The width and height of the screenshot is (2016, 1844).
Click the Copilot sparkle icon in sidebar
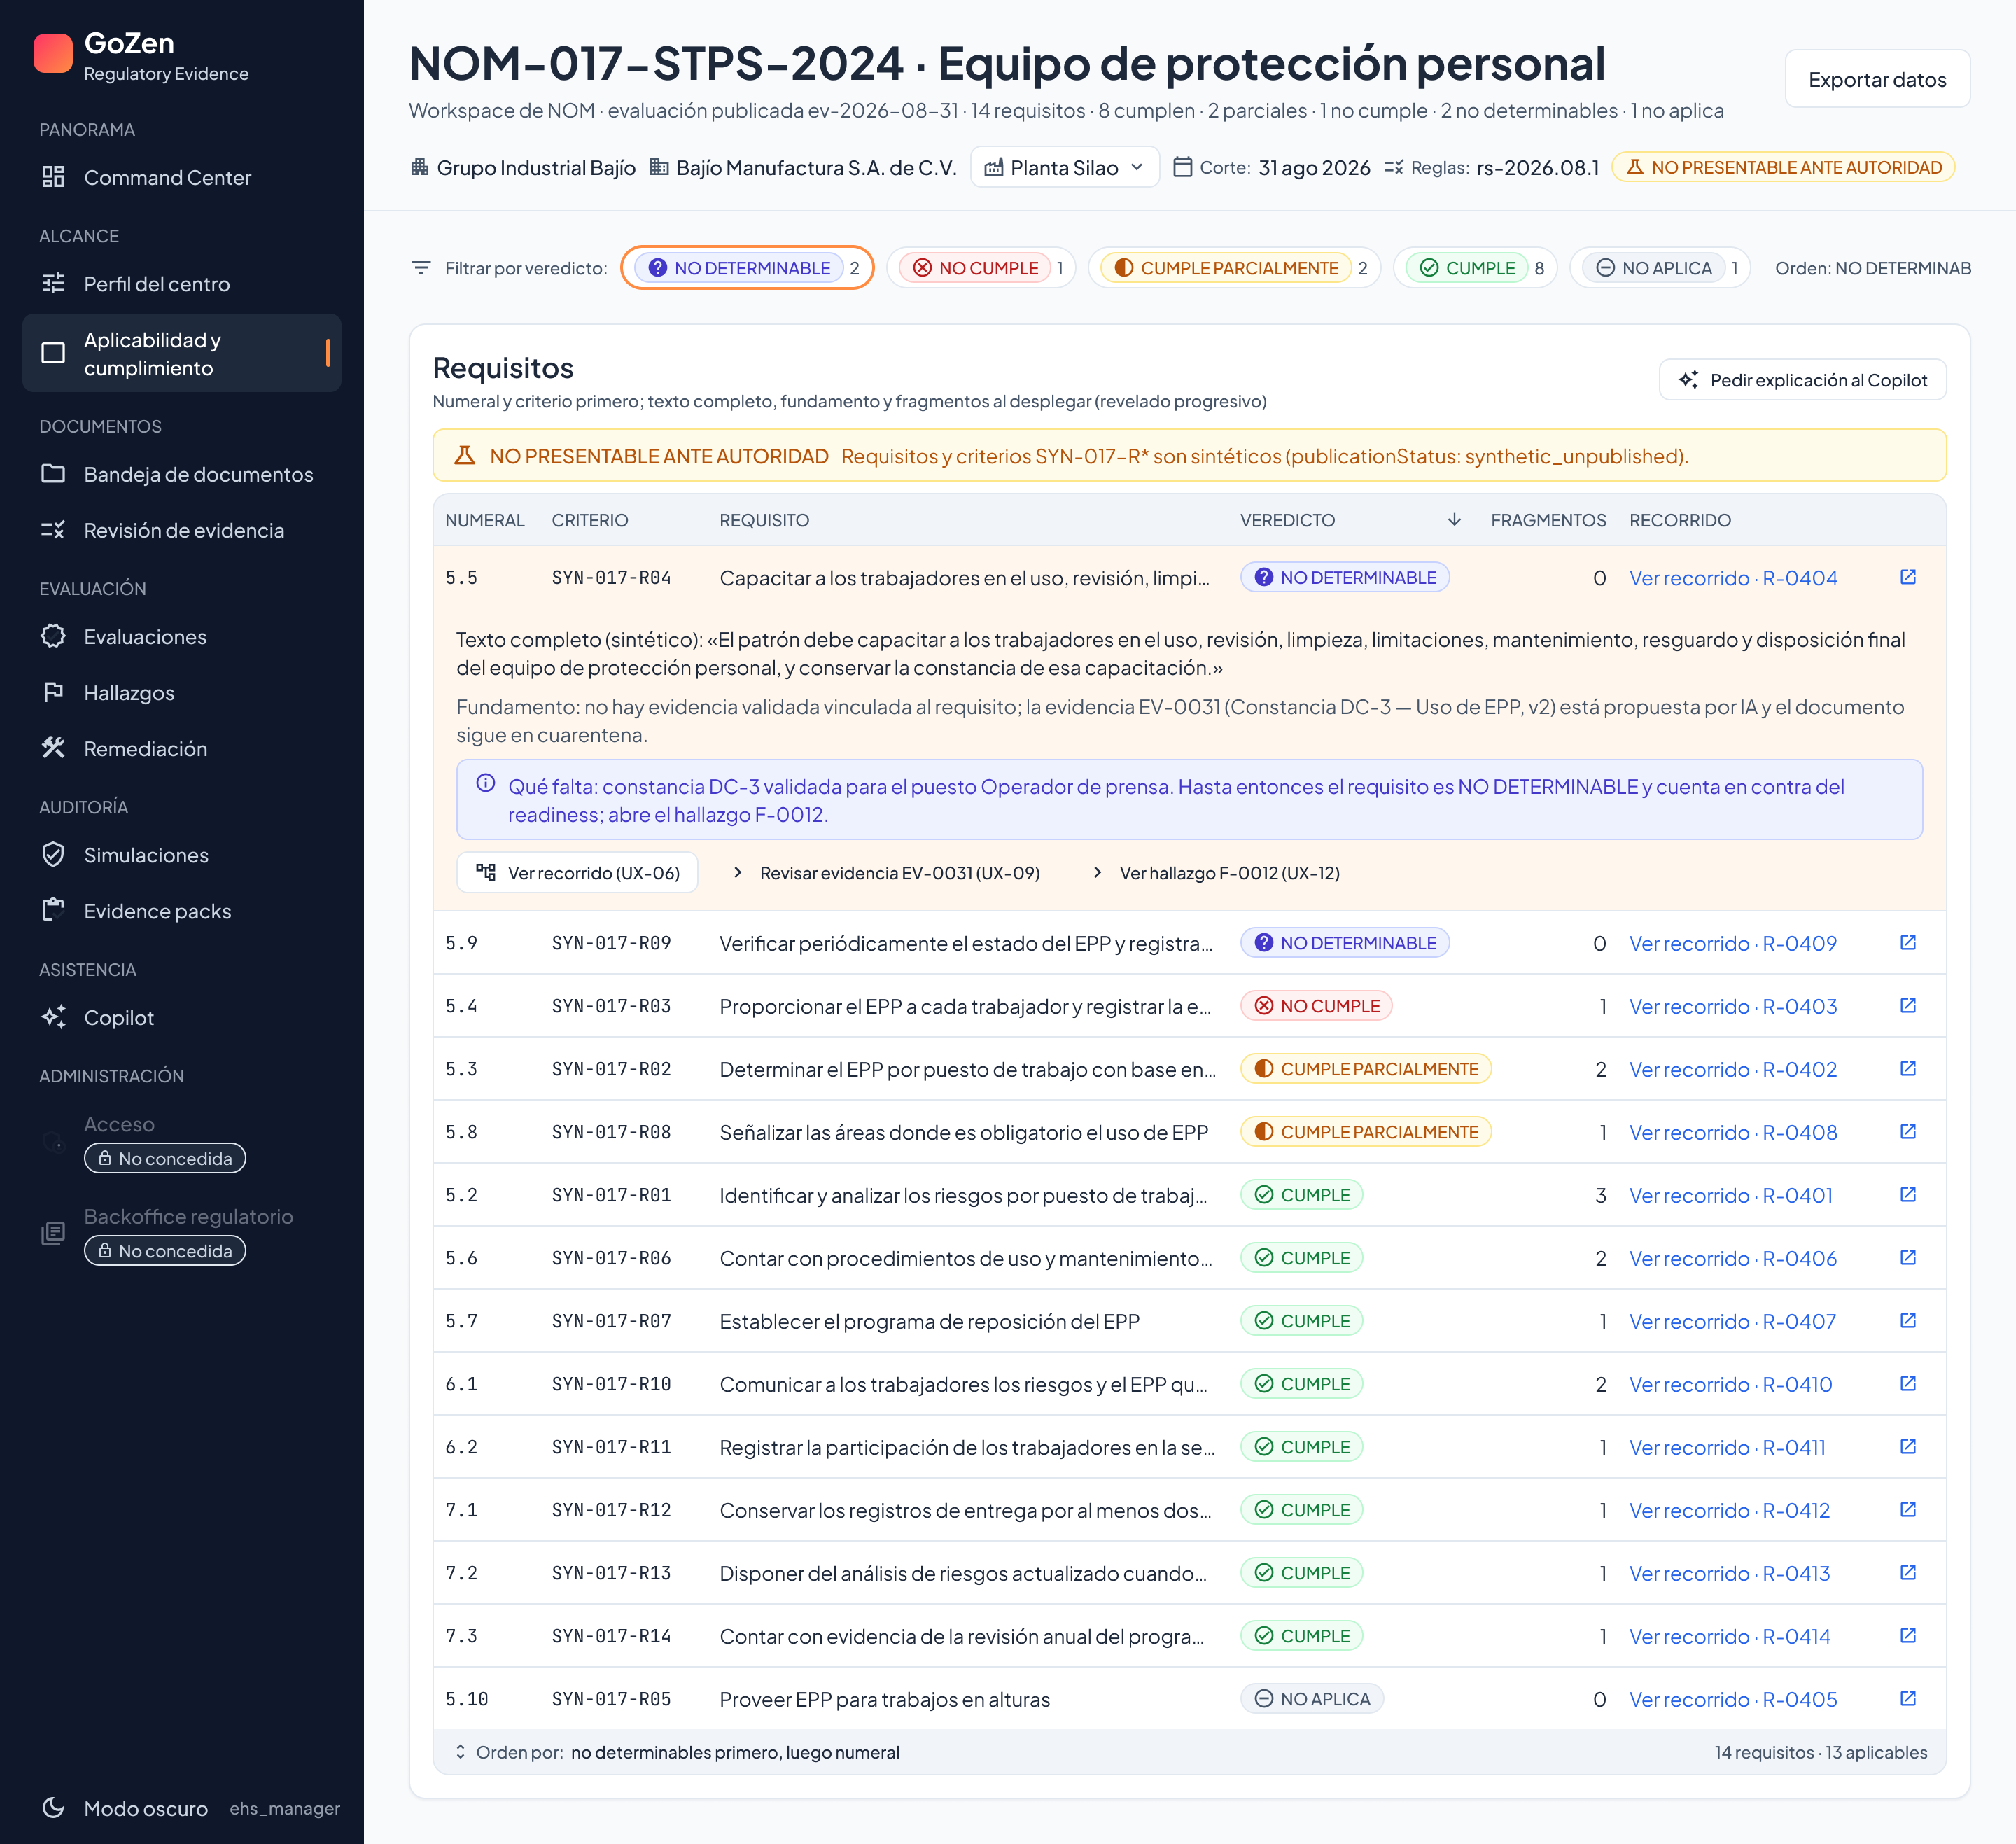(53, 1017)
